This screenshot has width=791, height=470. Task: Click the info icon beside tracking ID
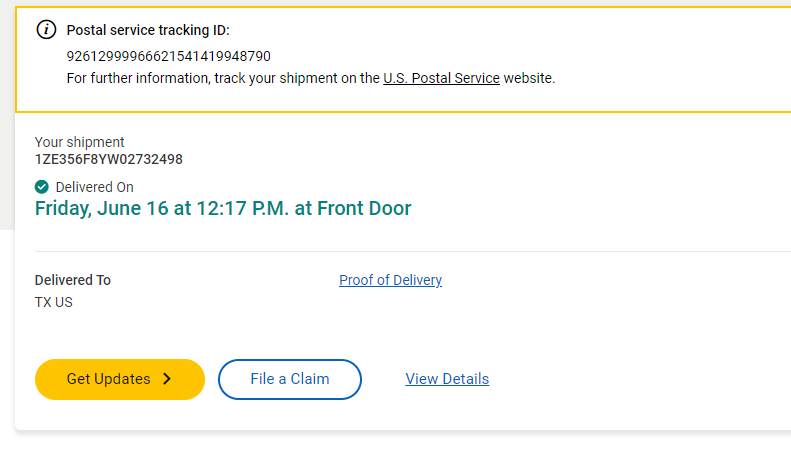tap(46, 29)
